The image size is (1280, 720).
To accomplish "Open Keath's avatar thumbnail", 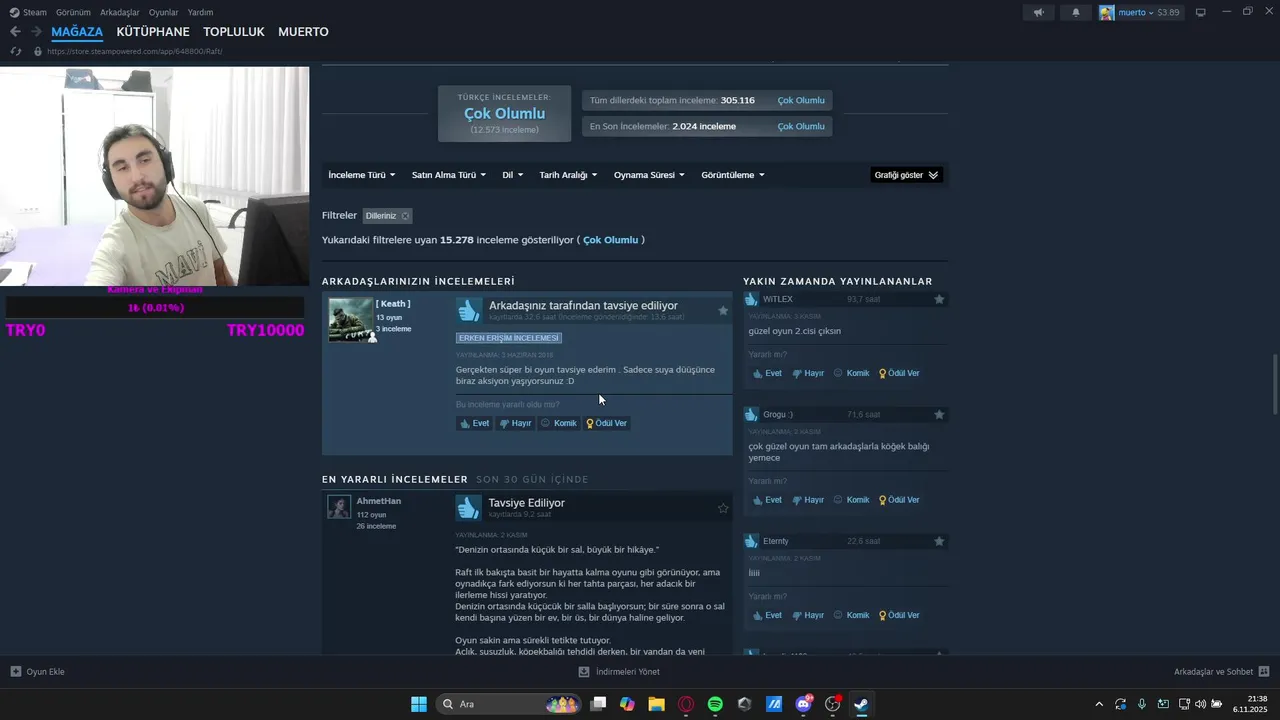I will click(350, 320).
